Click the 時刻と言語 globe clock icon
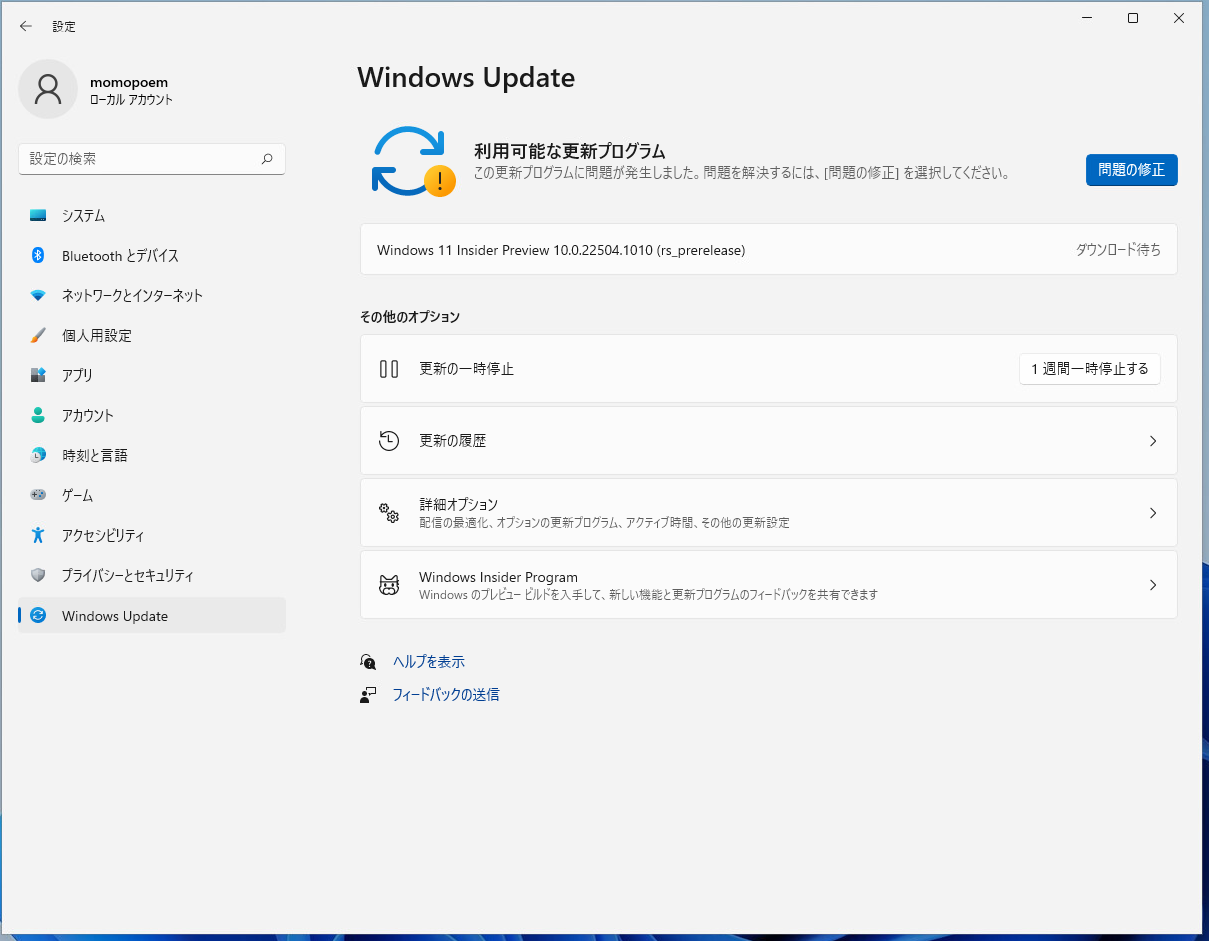The width and height of the screenshot is (1209, 941). 38,455
